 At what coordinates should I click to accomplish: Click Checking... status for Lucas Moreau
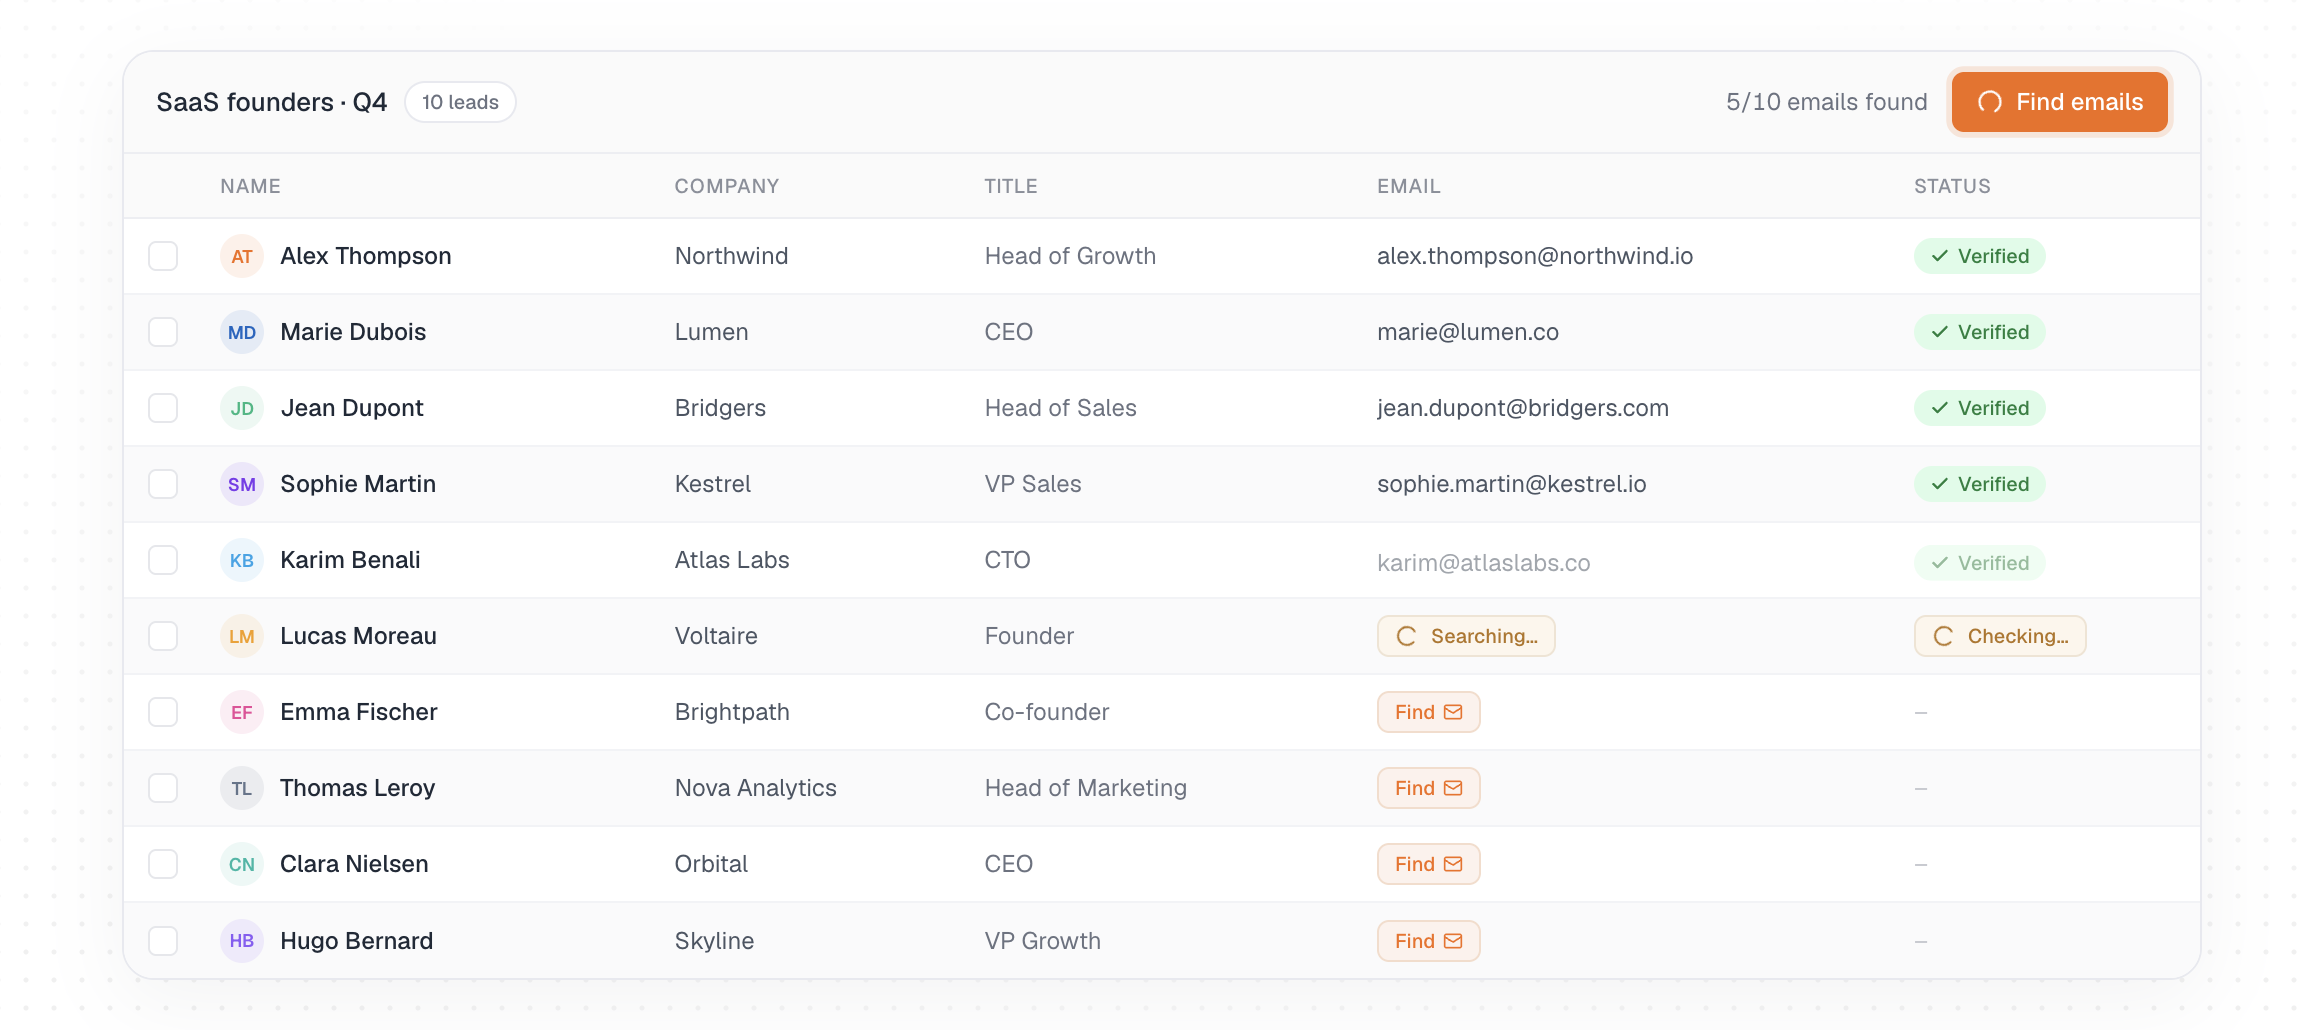[x=2000, y=636]
